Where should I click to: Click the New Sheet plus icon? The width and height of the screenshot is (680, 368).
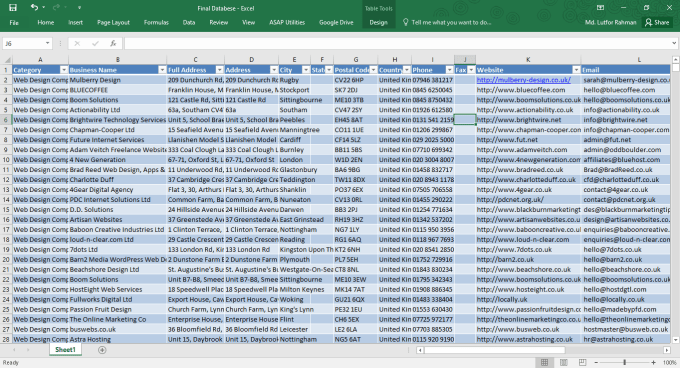102,350
